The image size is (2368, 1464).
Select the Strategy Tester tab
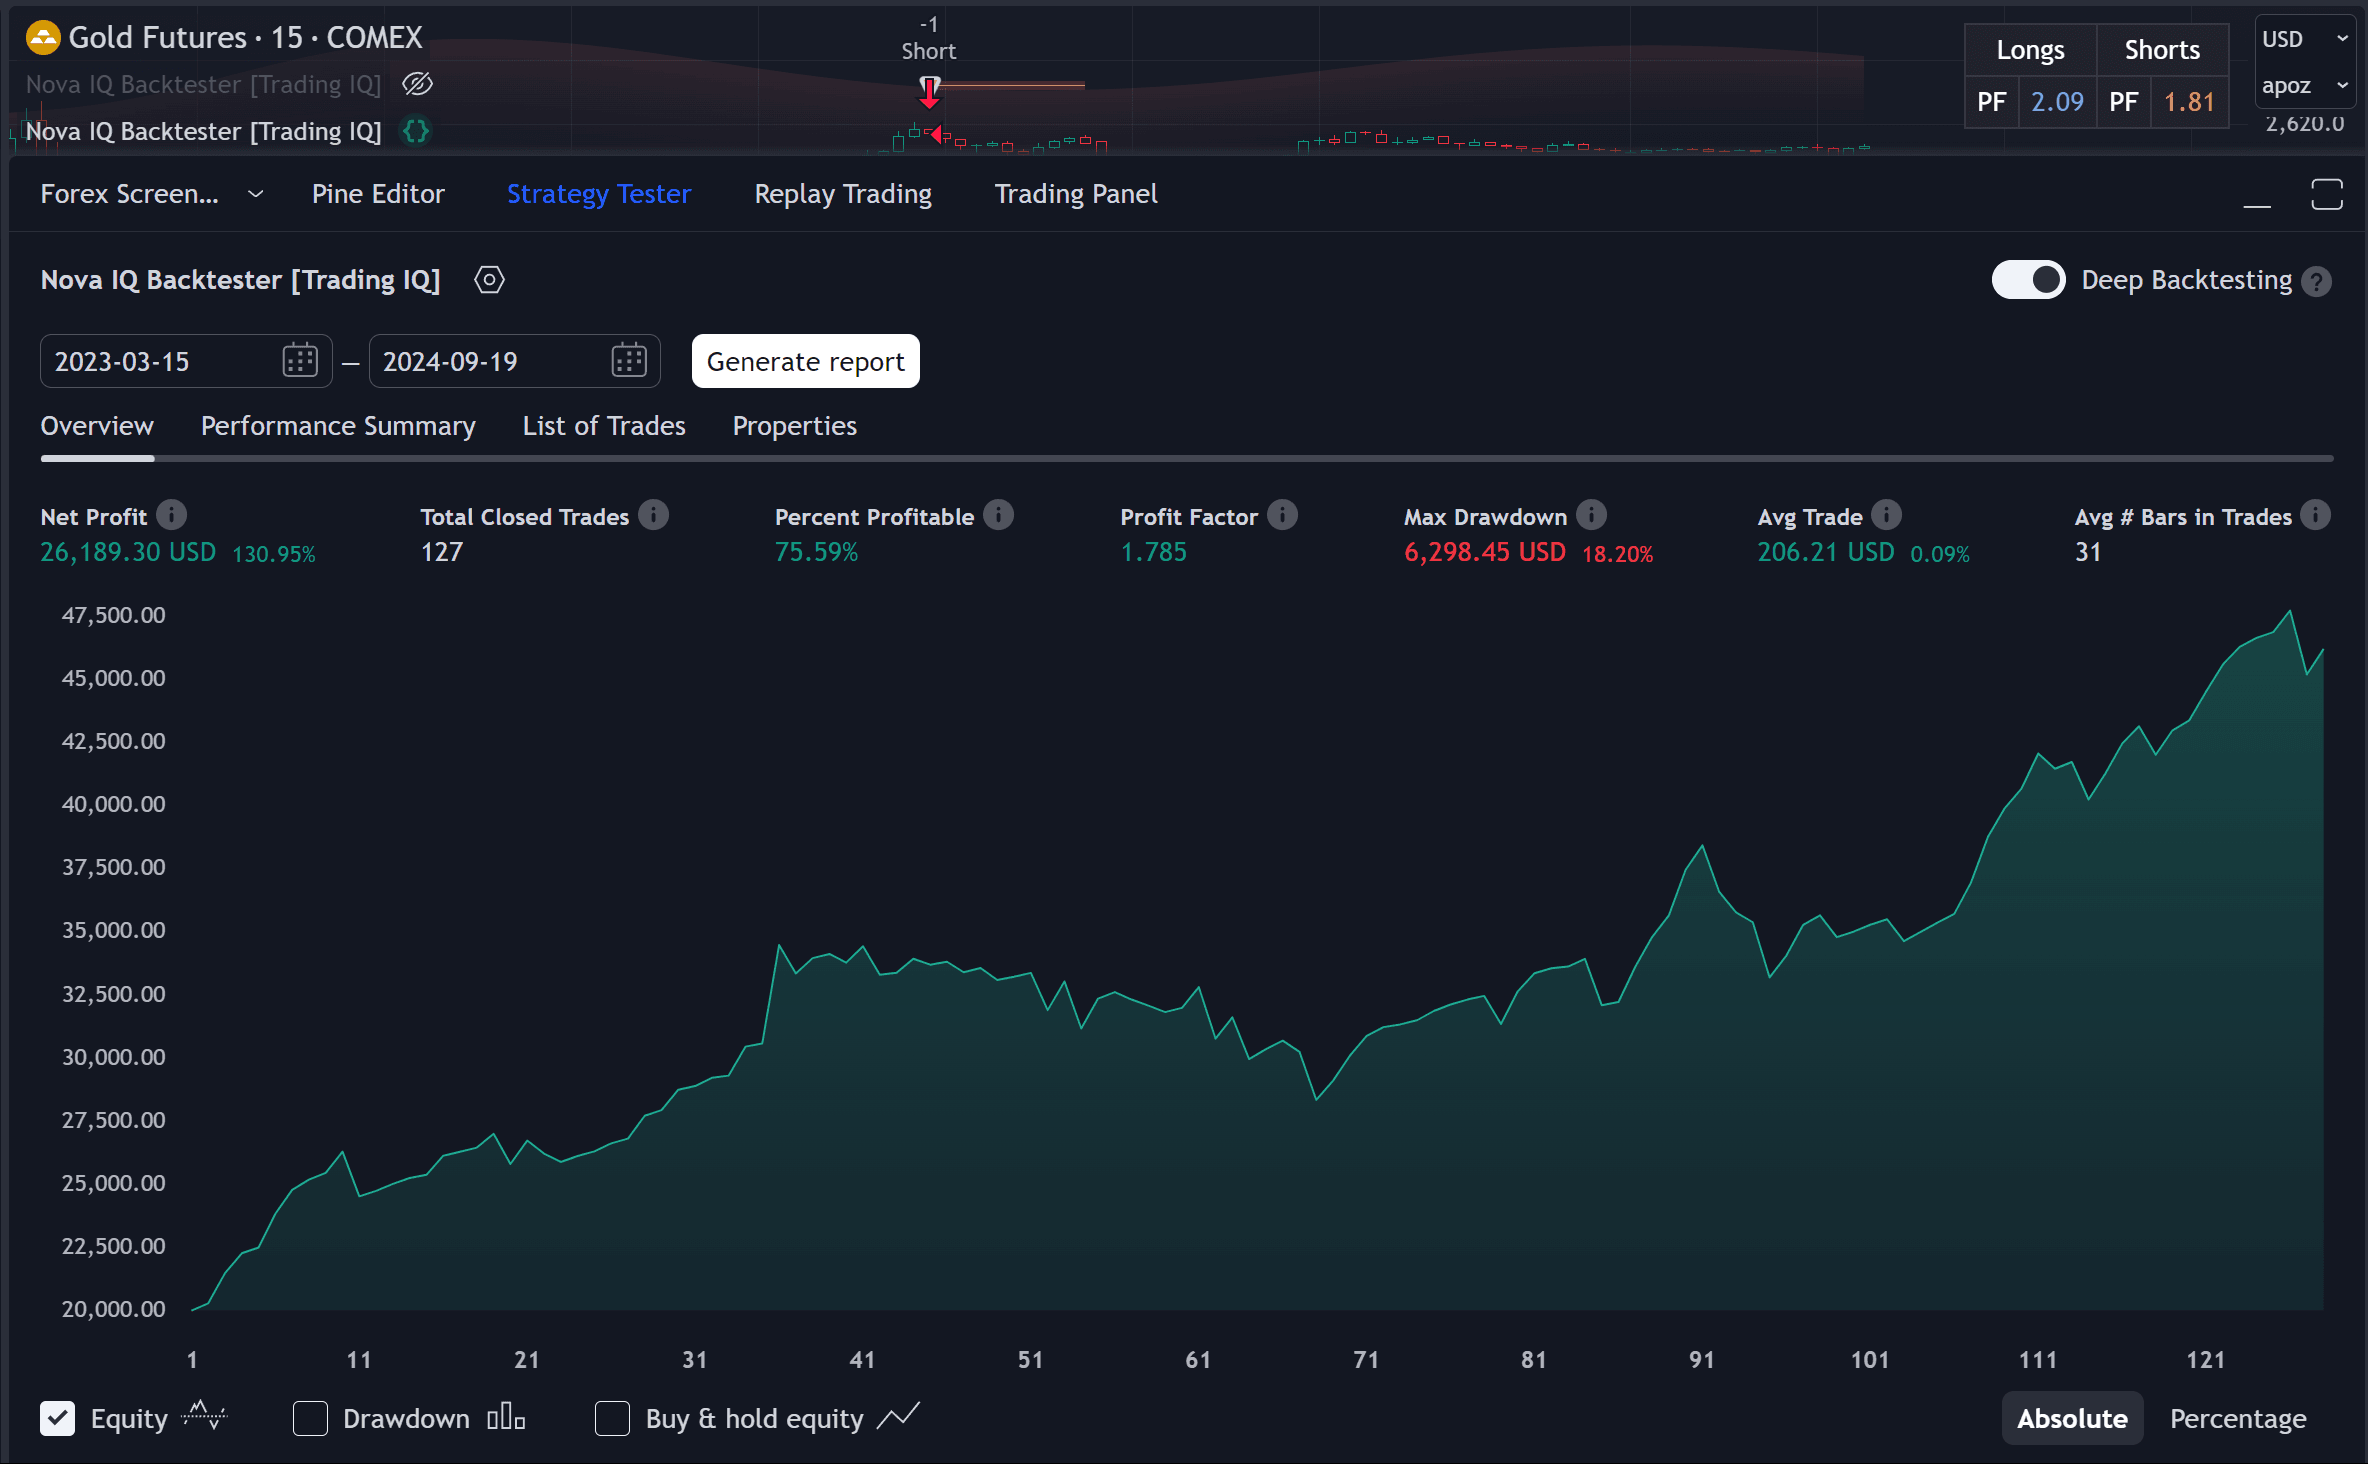(x=599, y=194)
